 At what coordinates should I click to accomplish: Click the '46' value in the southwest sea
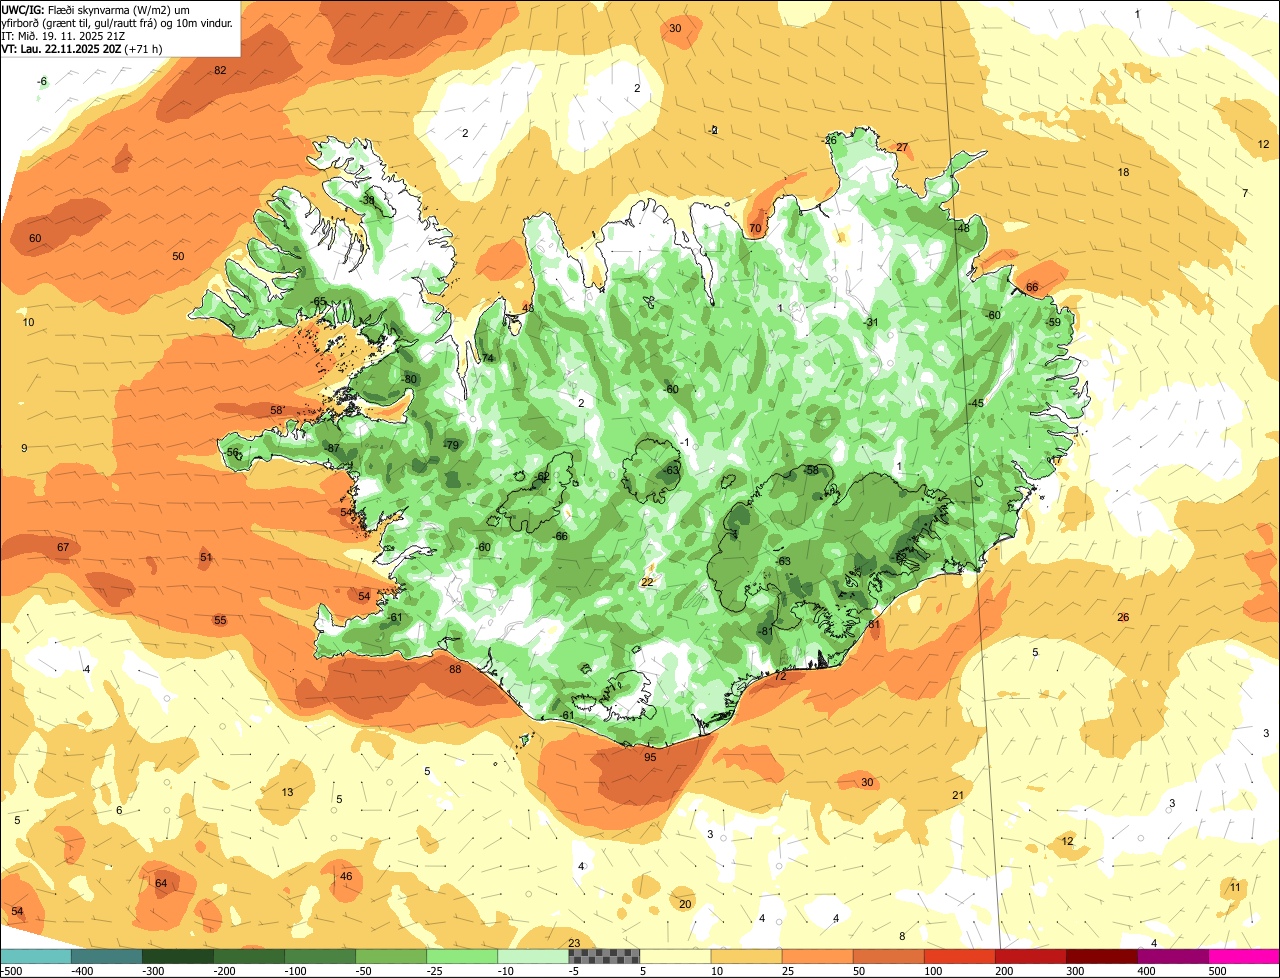(346, 876)
